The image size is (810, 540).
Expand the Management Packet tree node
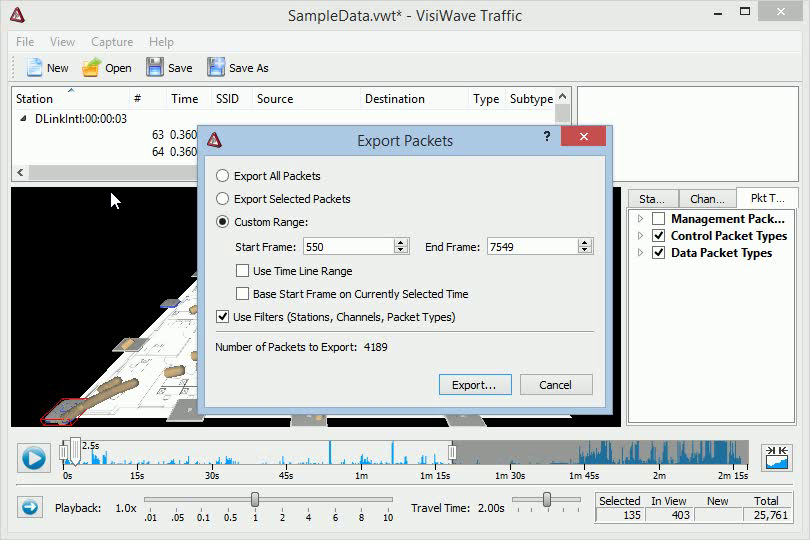coord(641,219)
